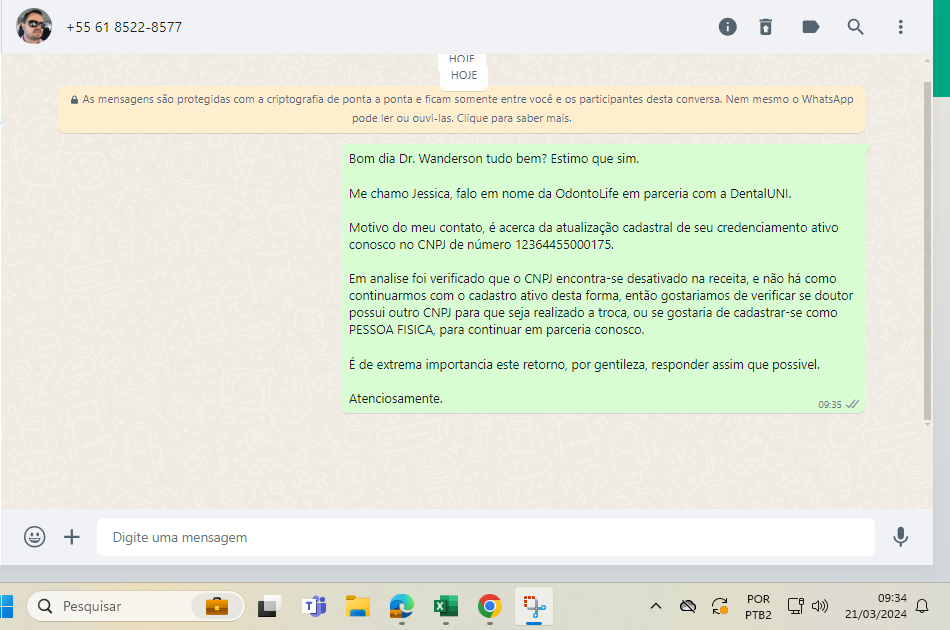This screenshot has height=630, width=950.
Task: Open volume speaker tray icon
Action: click(820, 606)
